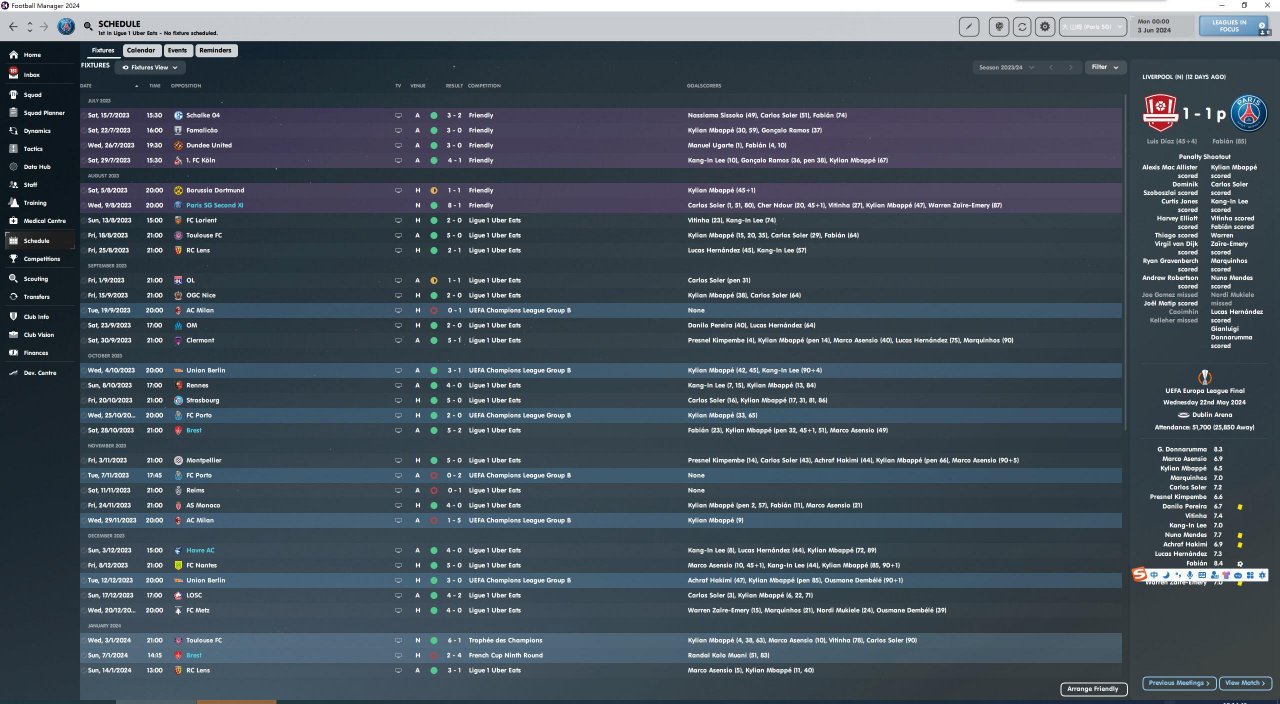This screenshot has width=1280, height=704.
Task: Switch to the Events tab
Action: point(177,50)
